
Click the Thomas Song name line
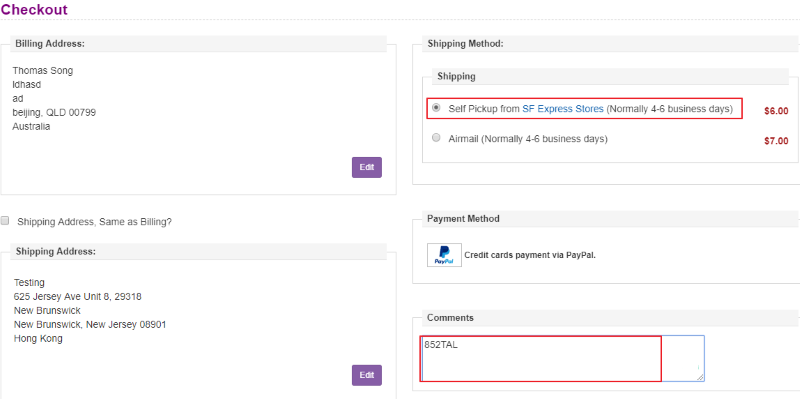pos(43,70)
